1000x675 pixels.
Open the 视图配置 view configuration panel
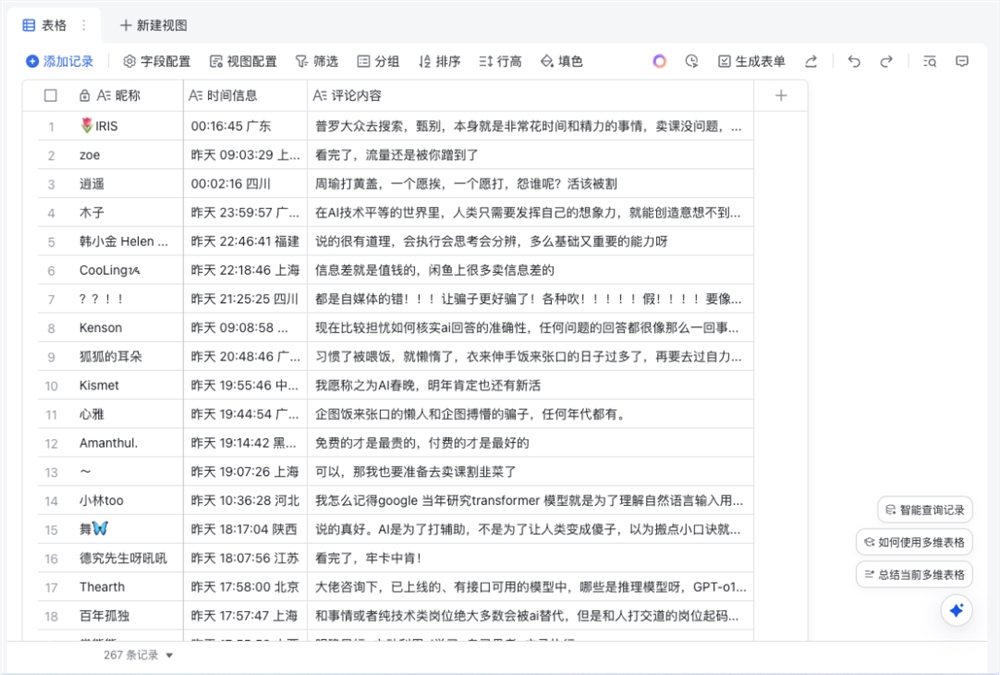coord(241,61)
